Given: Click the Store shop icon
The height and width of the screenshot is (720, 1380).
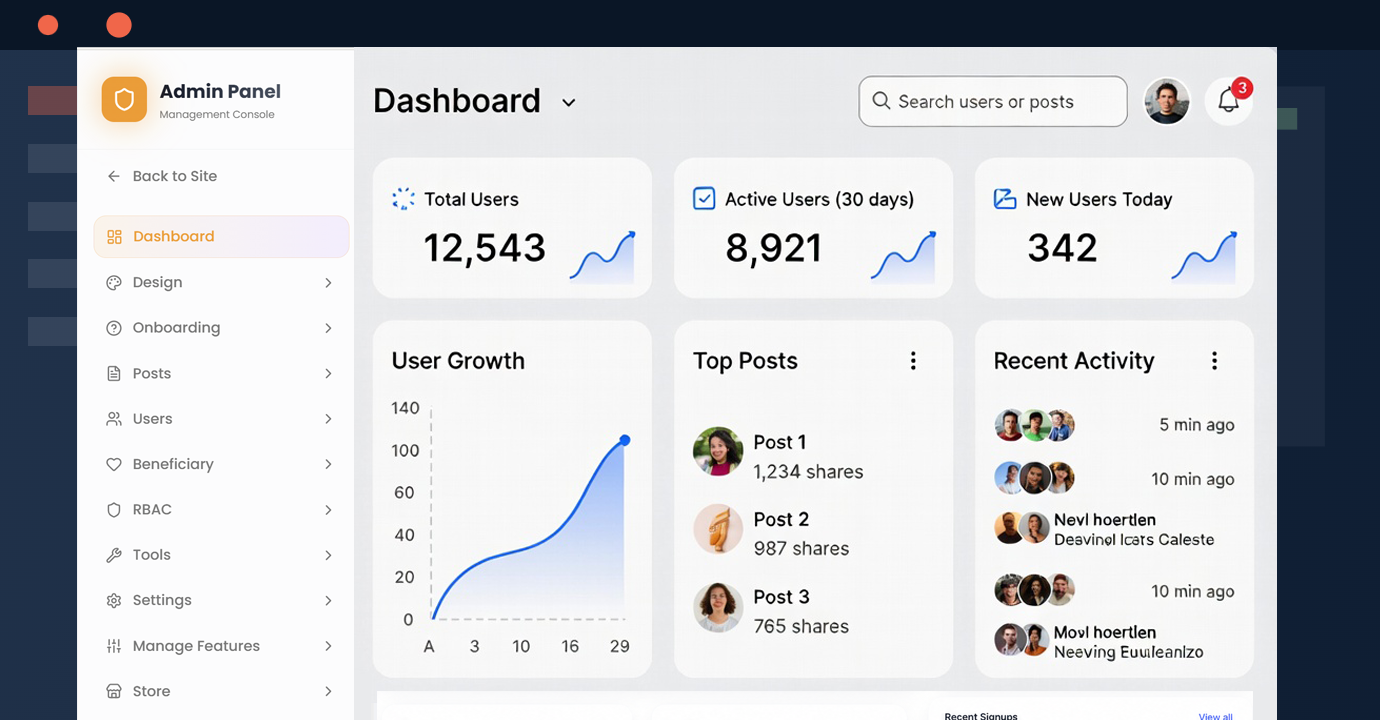Looking at the screenshot, I should (x=114, y=692).
